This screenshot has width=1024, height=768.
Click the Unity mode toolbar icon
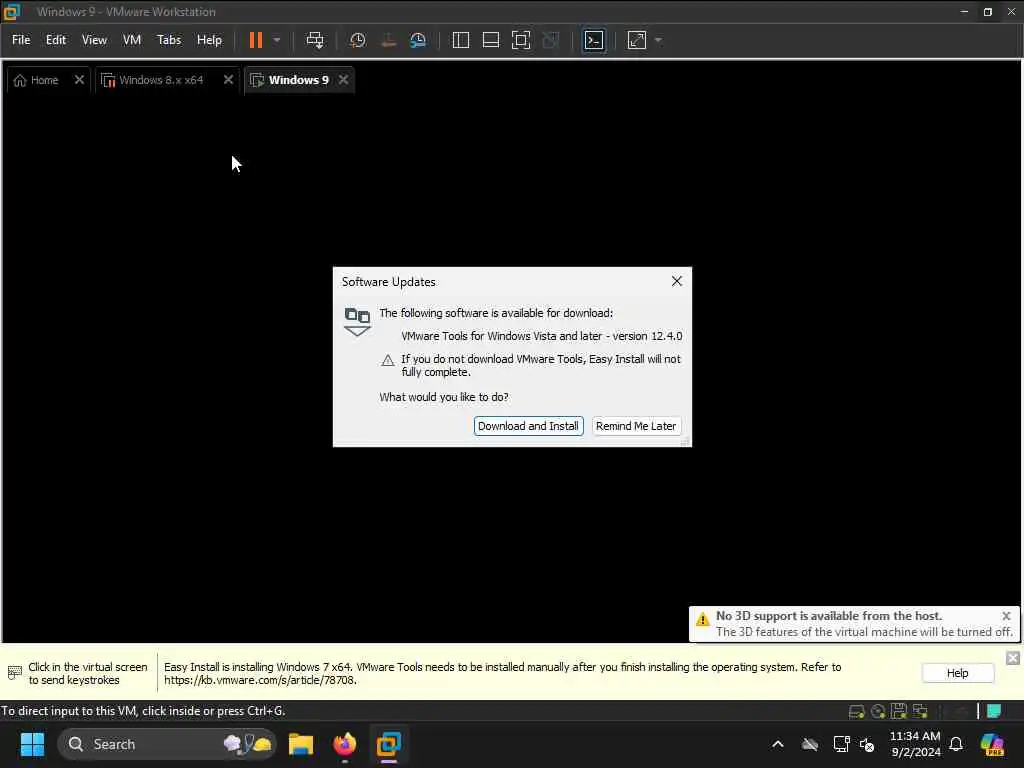pos(551,40)
